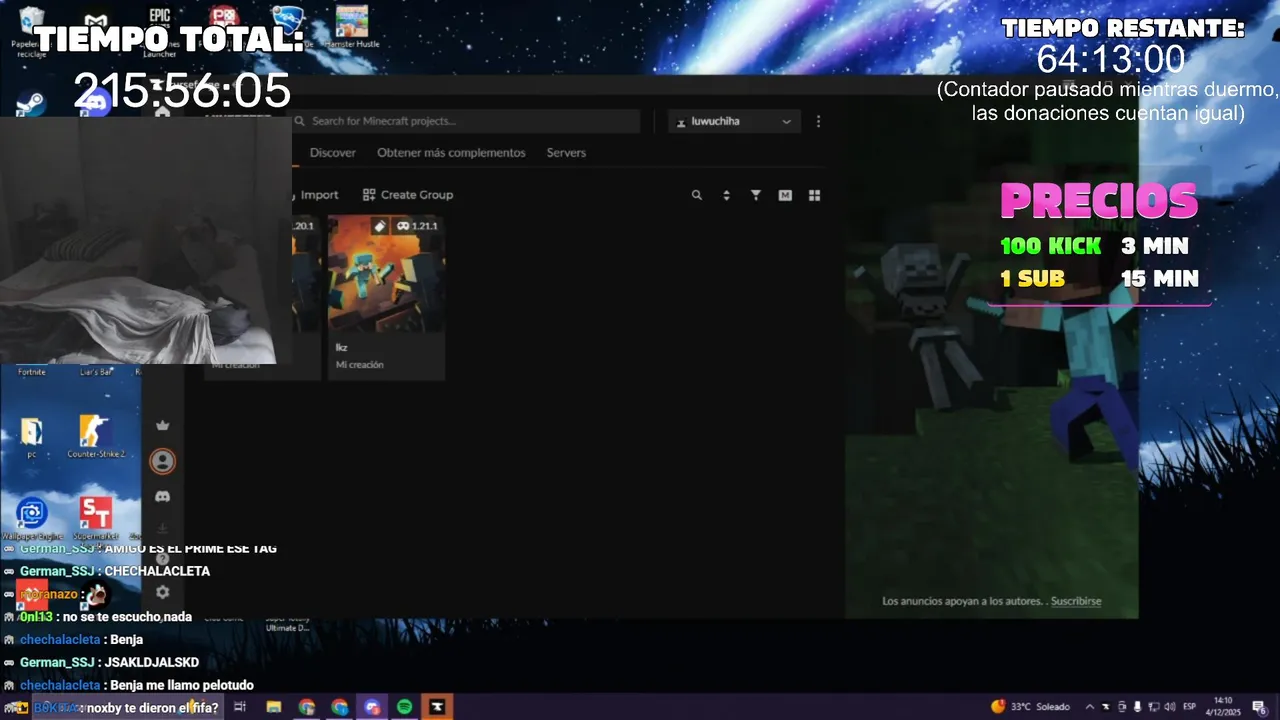The image size is (1280, 720).
Task: Open the three-dot menu next to account
Action: 818,121
